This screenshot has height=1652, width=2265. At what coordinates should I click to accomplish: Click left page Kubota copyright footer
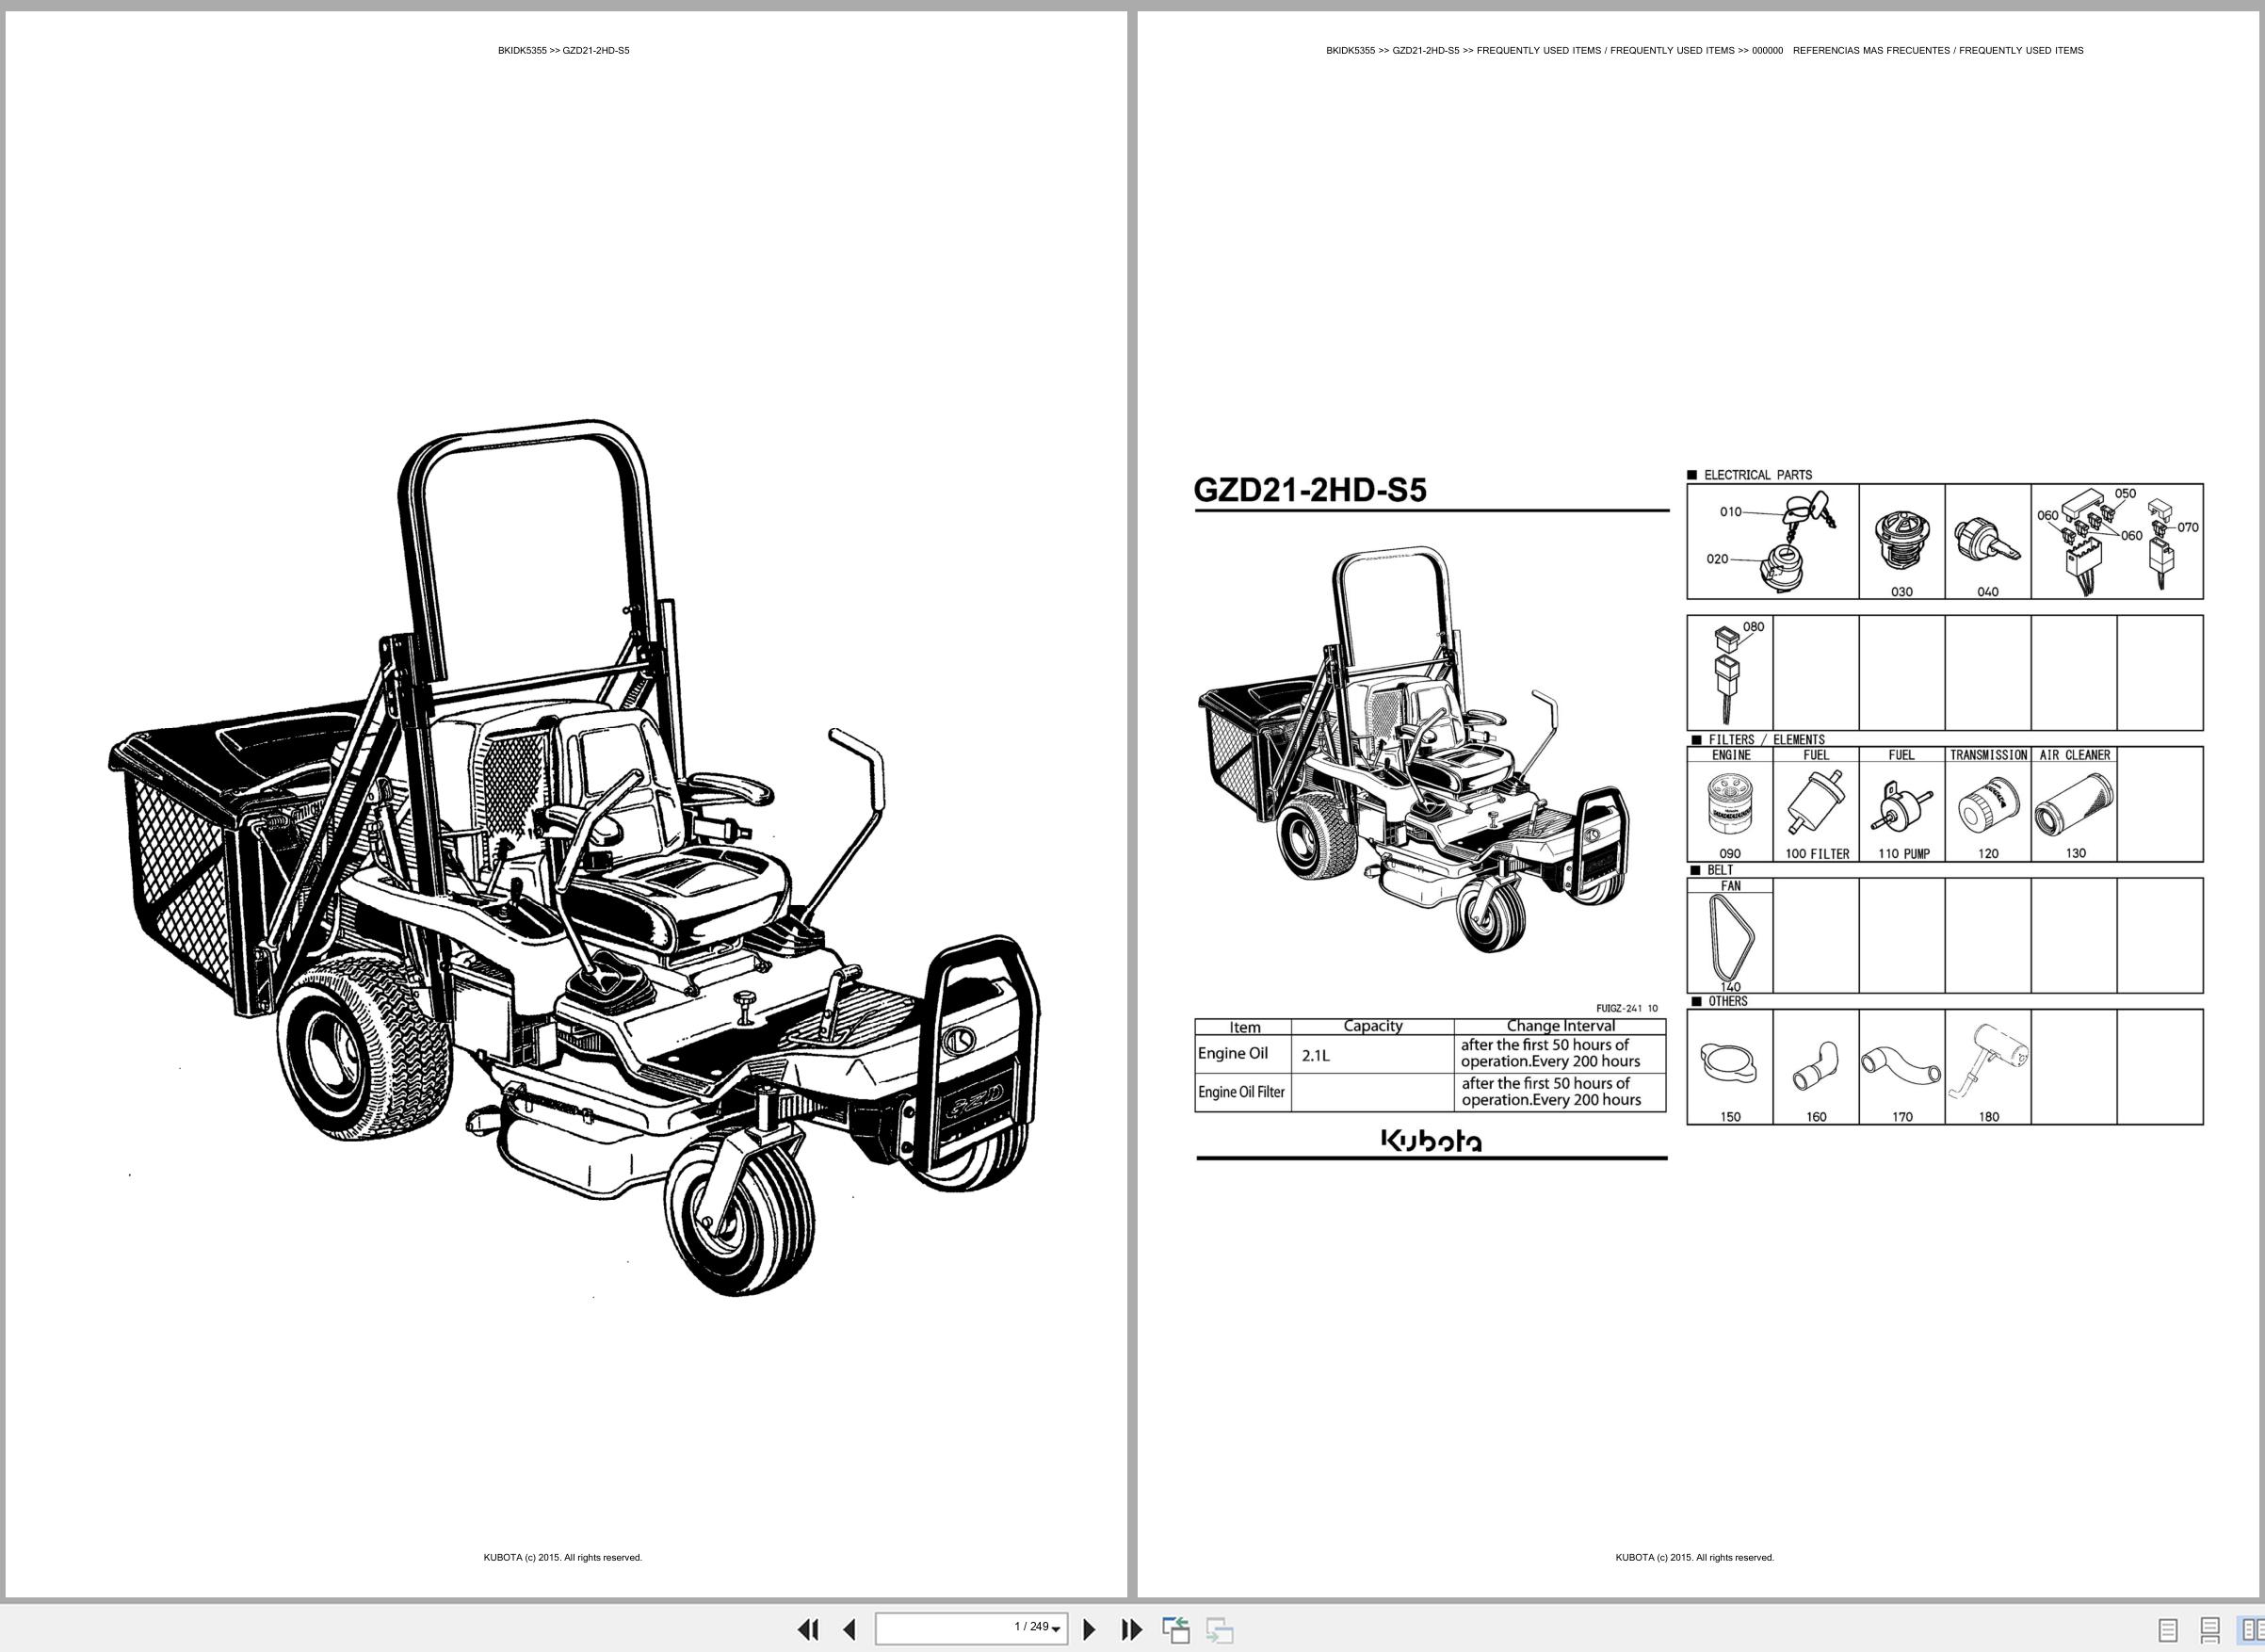tap(563, 1557)
